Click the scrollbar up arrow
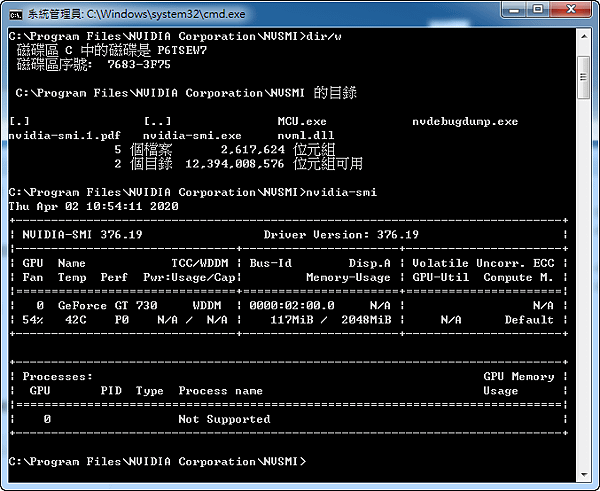 click(x=584, y=36)
